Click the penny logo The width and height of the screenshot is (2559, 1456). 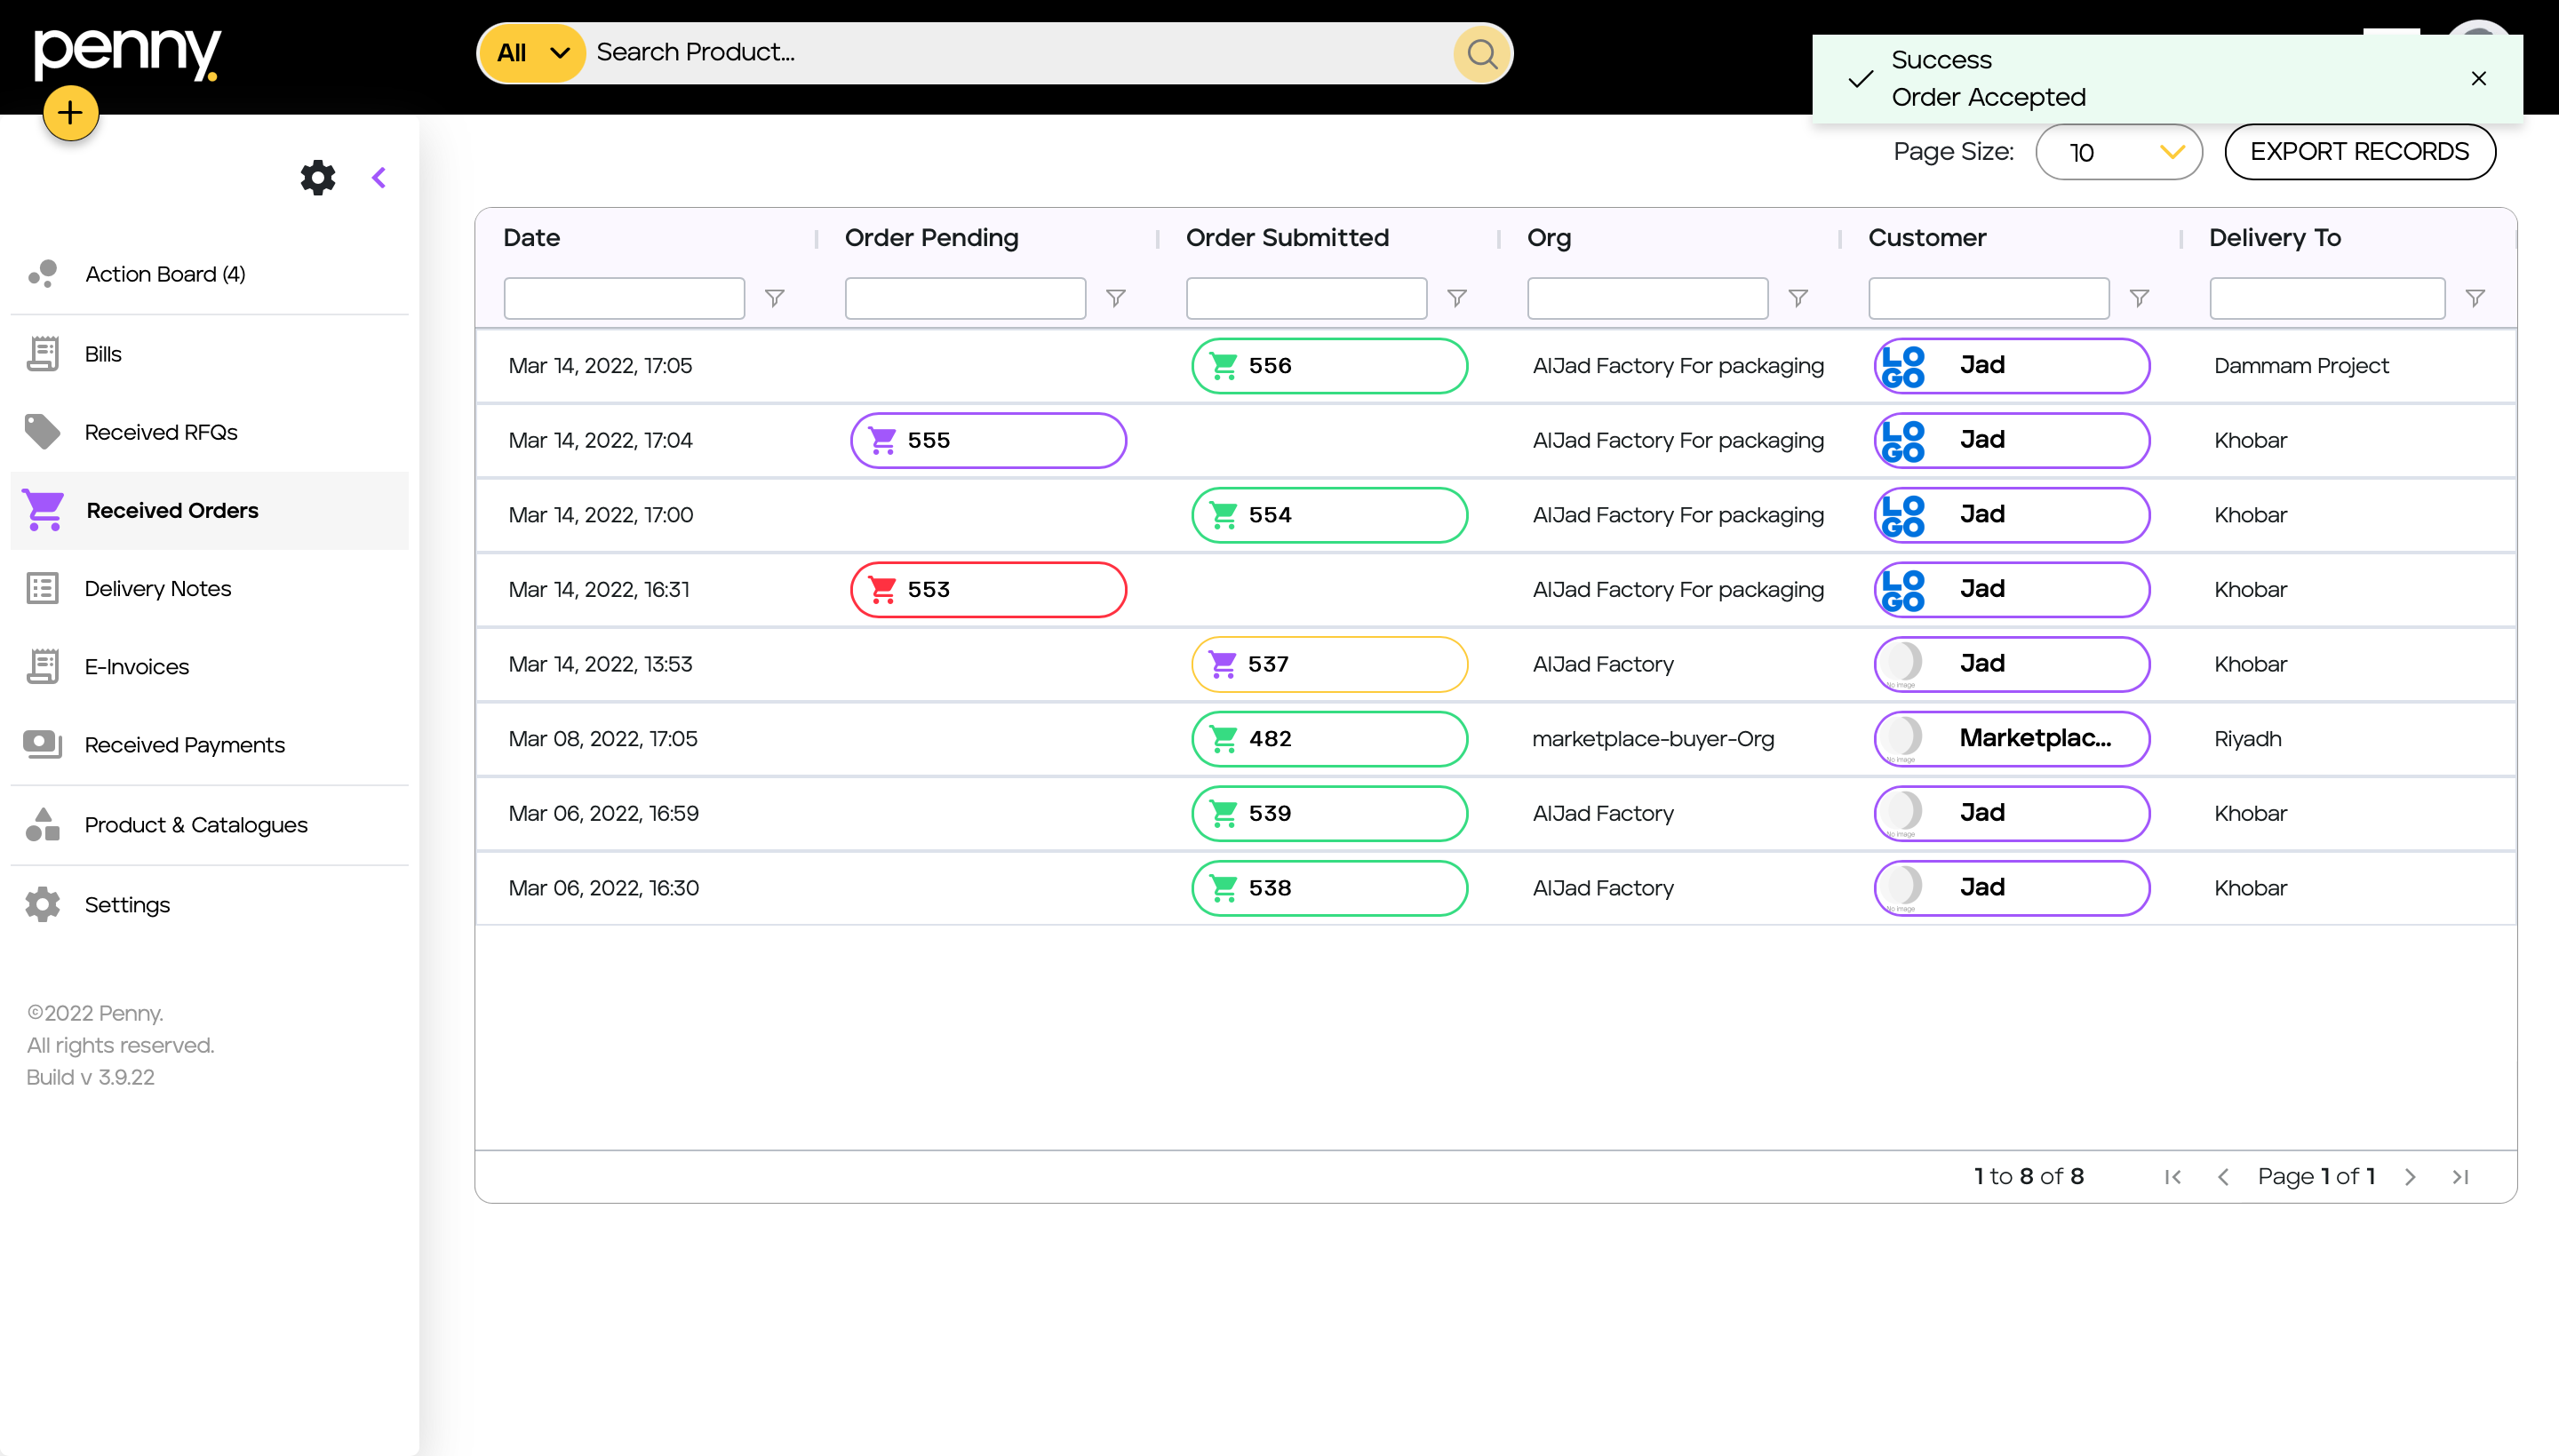click(x=126, y=53)
